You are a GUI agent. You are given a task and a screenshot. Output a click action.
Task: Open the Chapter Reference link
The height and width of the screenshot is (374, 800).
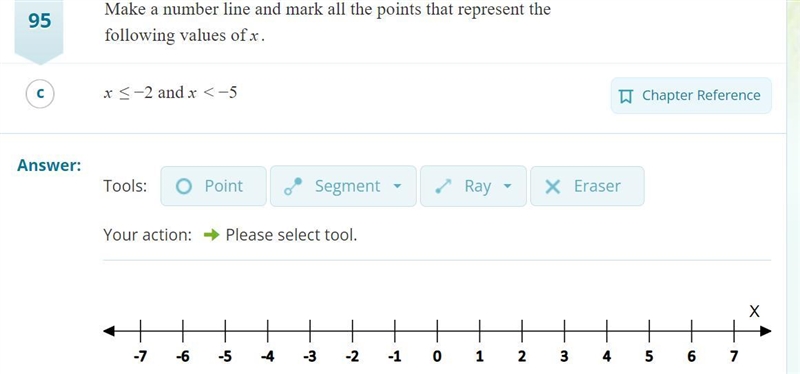point(691,95)
